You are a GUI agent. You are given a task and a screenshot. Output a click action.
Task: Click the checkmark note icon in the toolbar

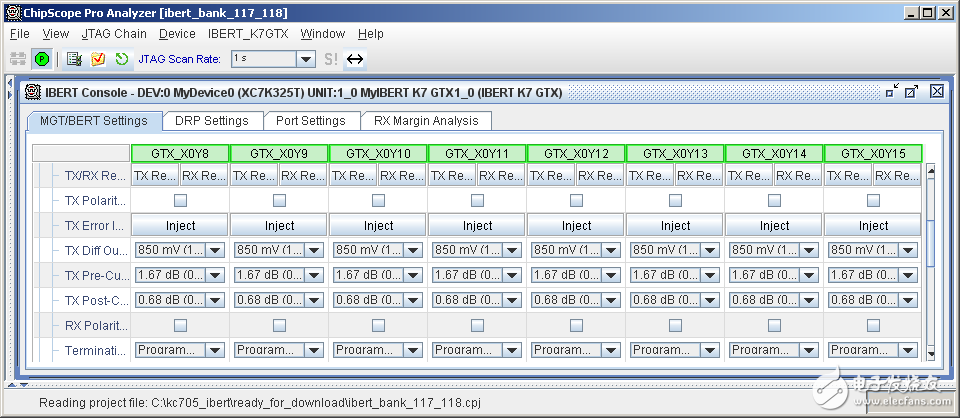click(x=97, y=59)
